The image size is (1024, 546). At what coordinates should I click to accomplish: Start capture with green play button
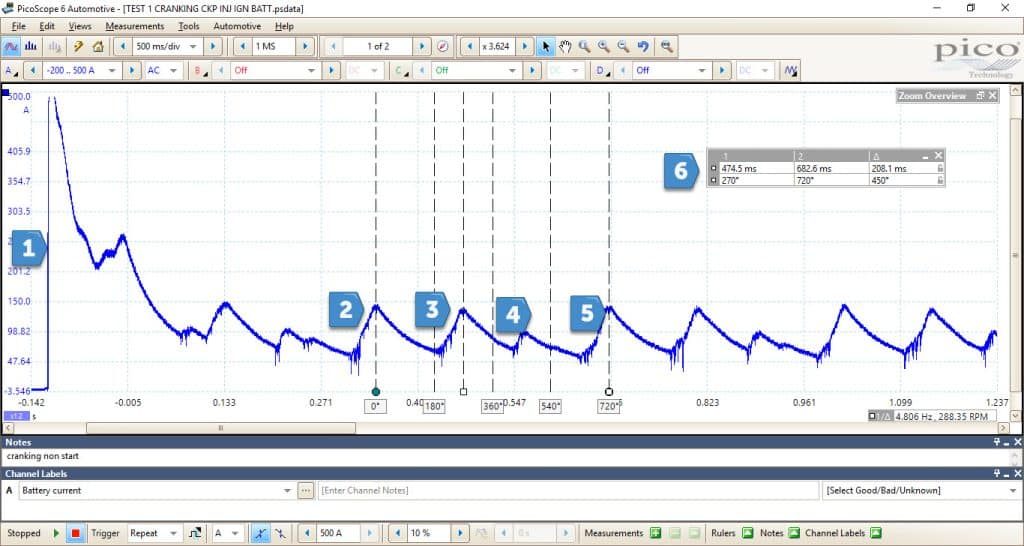[56, 533]
